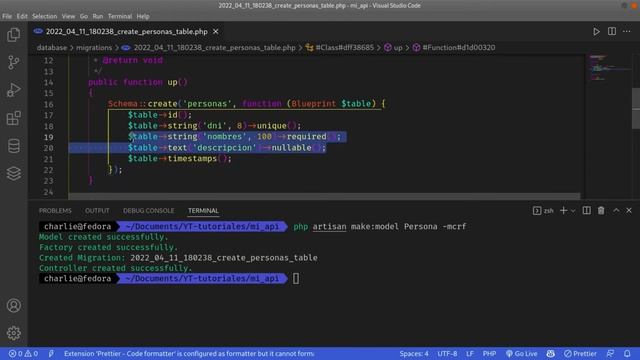Screen dimensions: 640x360
Task: Change file encoding UTF-8
Action: pos(447,353)
